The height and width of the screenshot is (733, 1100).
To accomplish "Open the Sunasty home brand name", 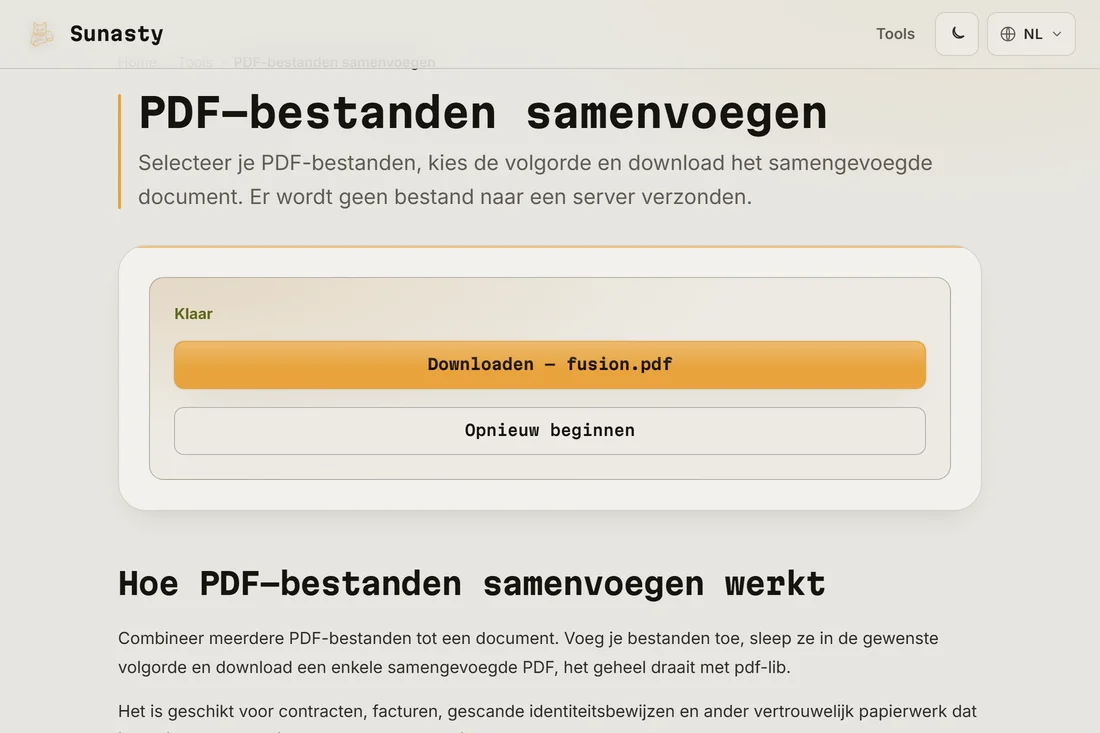I will (116, 34).
